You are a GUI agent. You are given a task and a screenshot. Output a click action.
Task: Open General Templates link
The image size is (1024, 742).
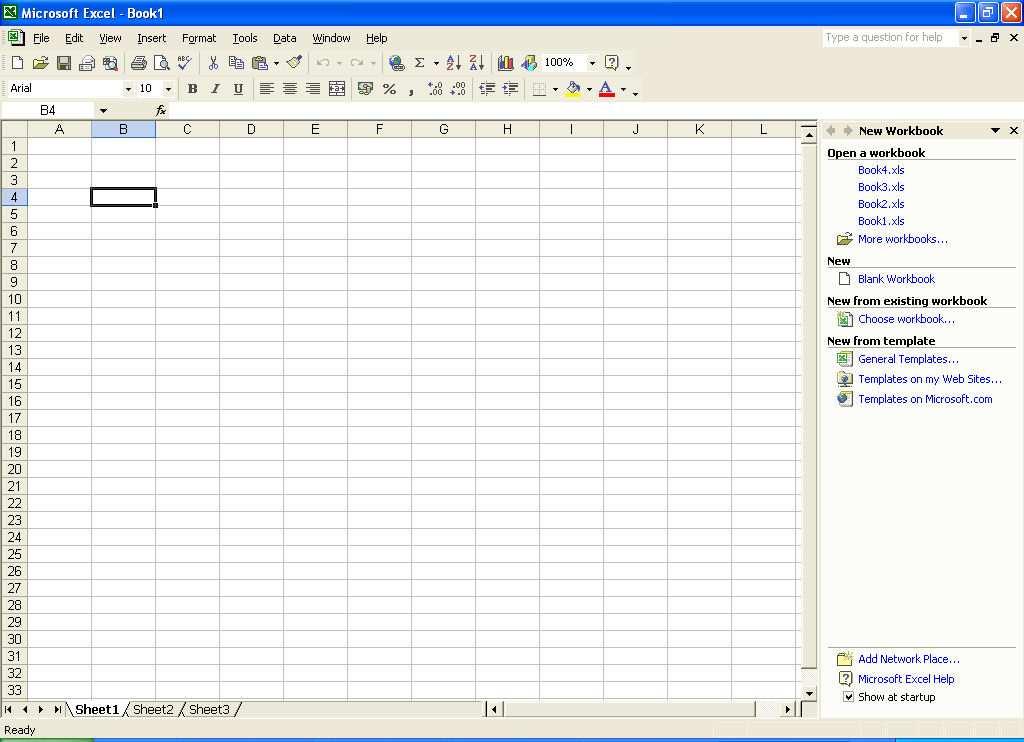click(908, 359)
